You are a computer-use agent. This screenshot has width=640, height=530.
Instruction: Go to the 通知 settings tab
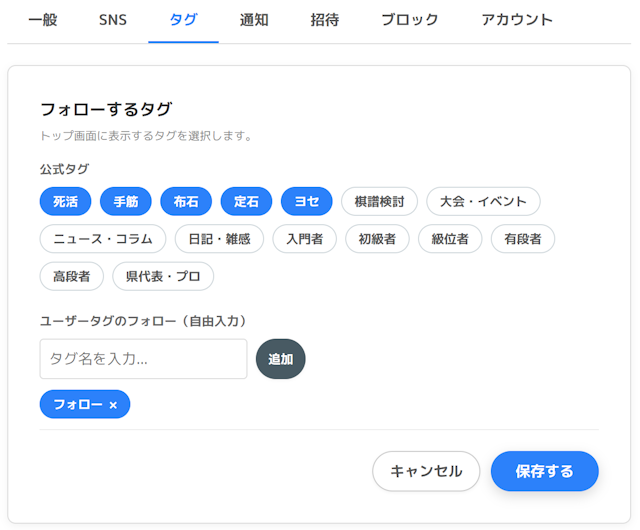pyautogui.click(x=254, y=20)
